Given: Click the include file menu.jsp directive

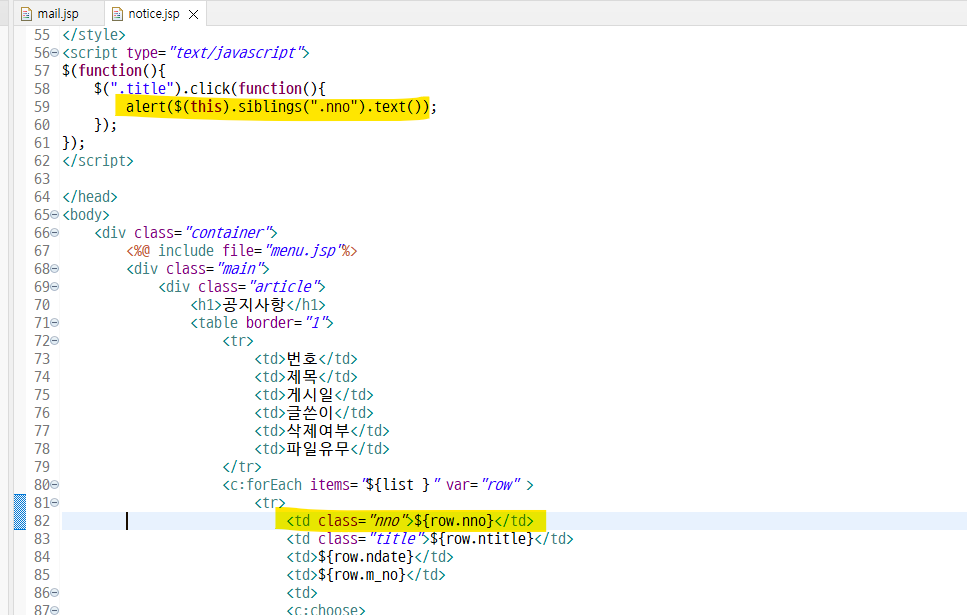Looking at the screenshot, I should (x=242, y=251).
